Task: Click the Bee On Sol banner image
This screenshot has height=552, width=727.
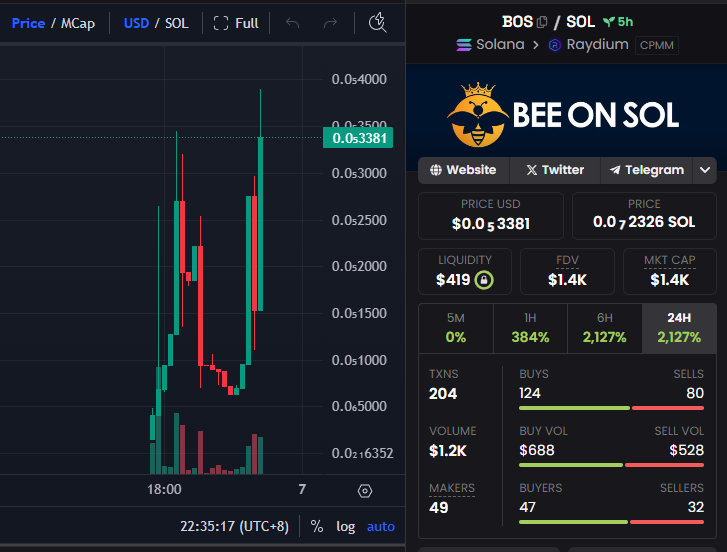Action: [x=566, y=117]
